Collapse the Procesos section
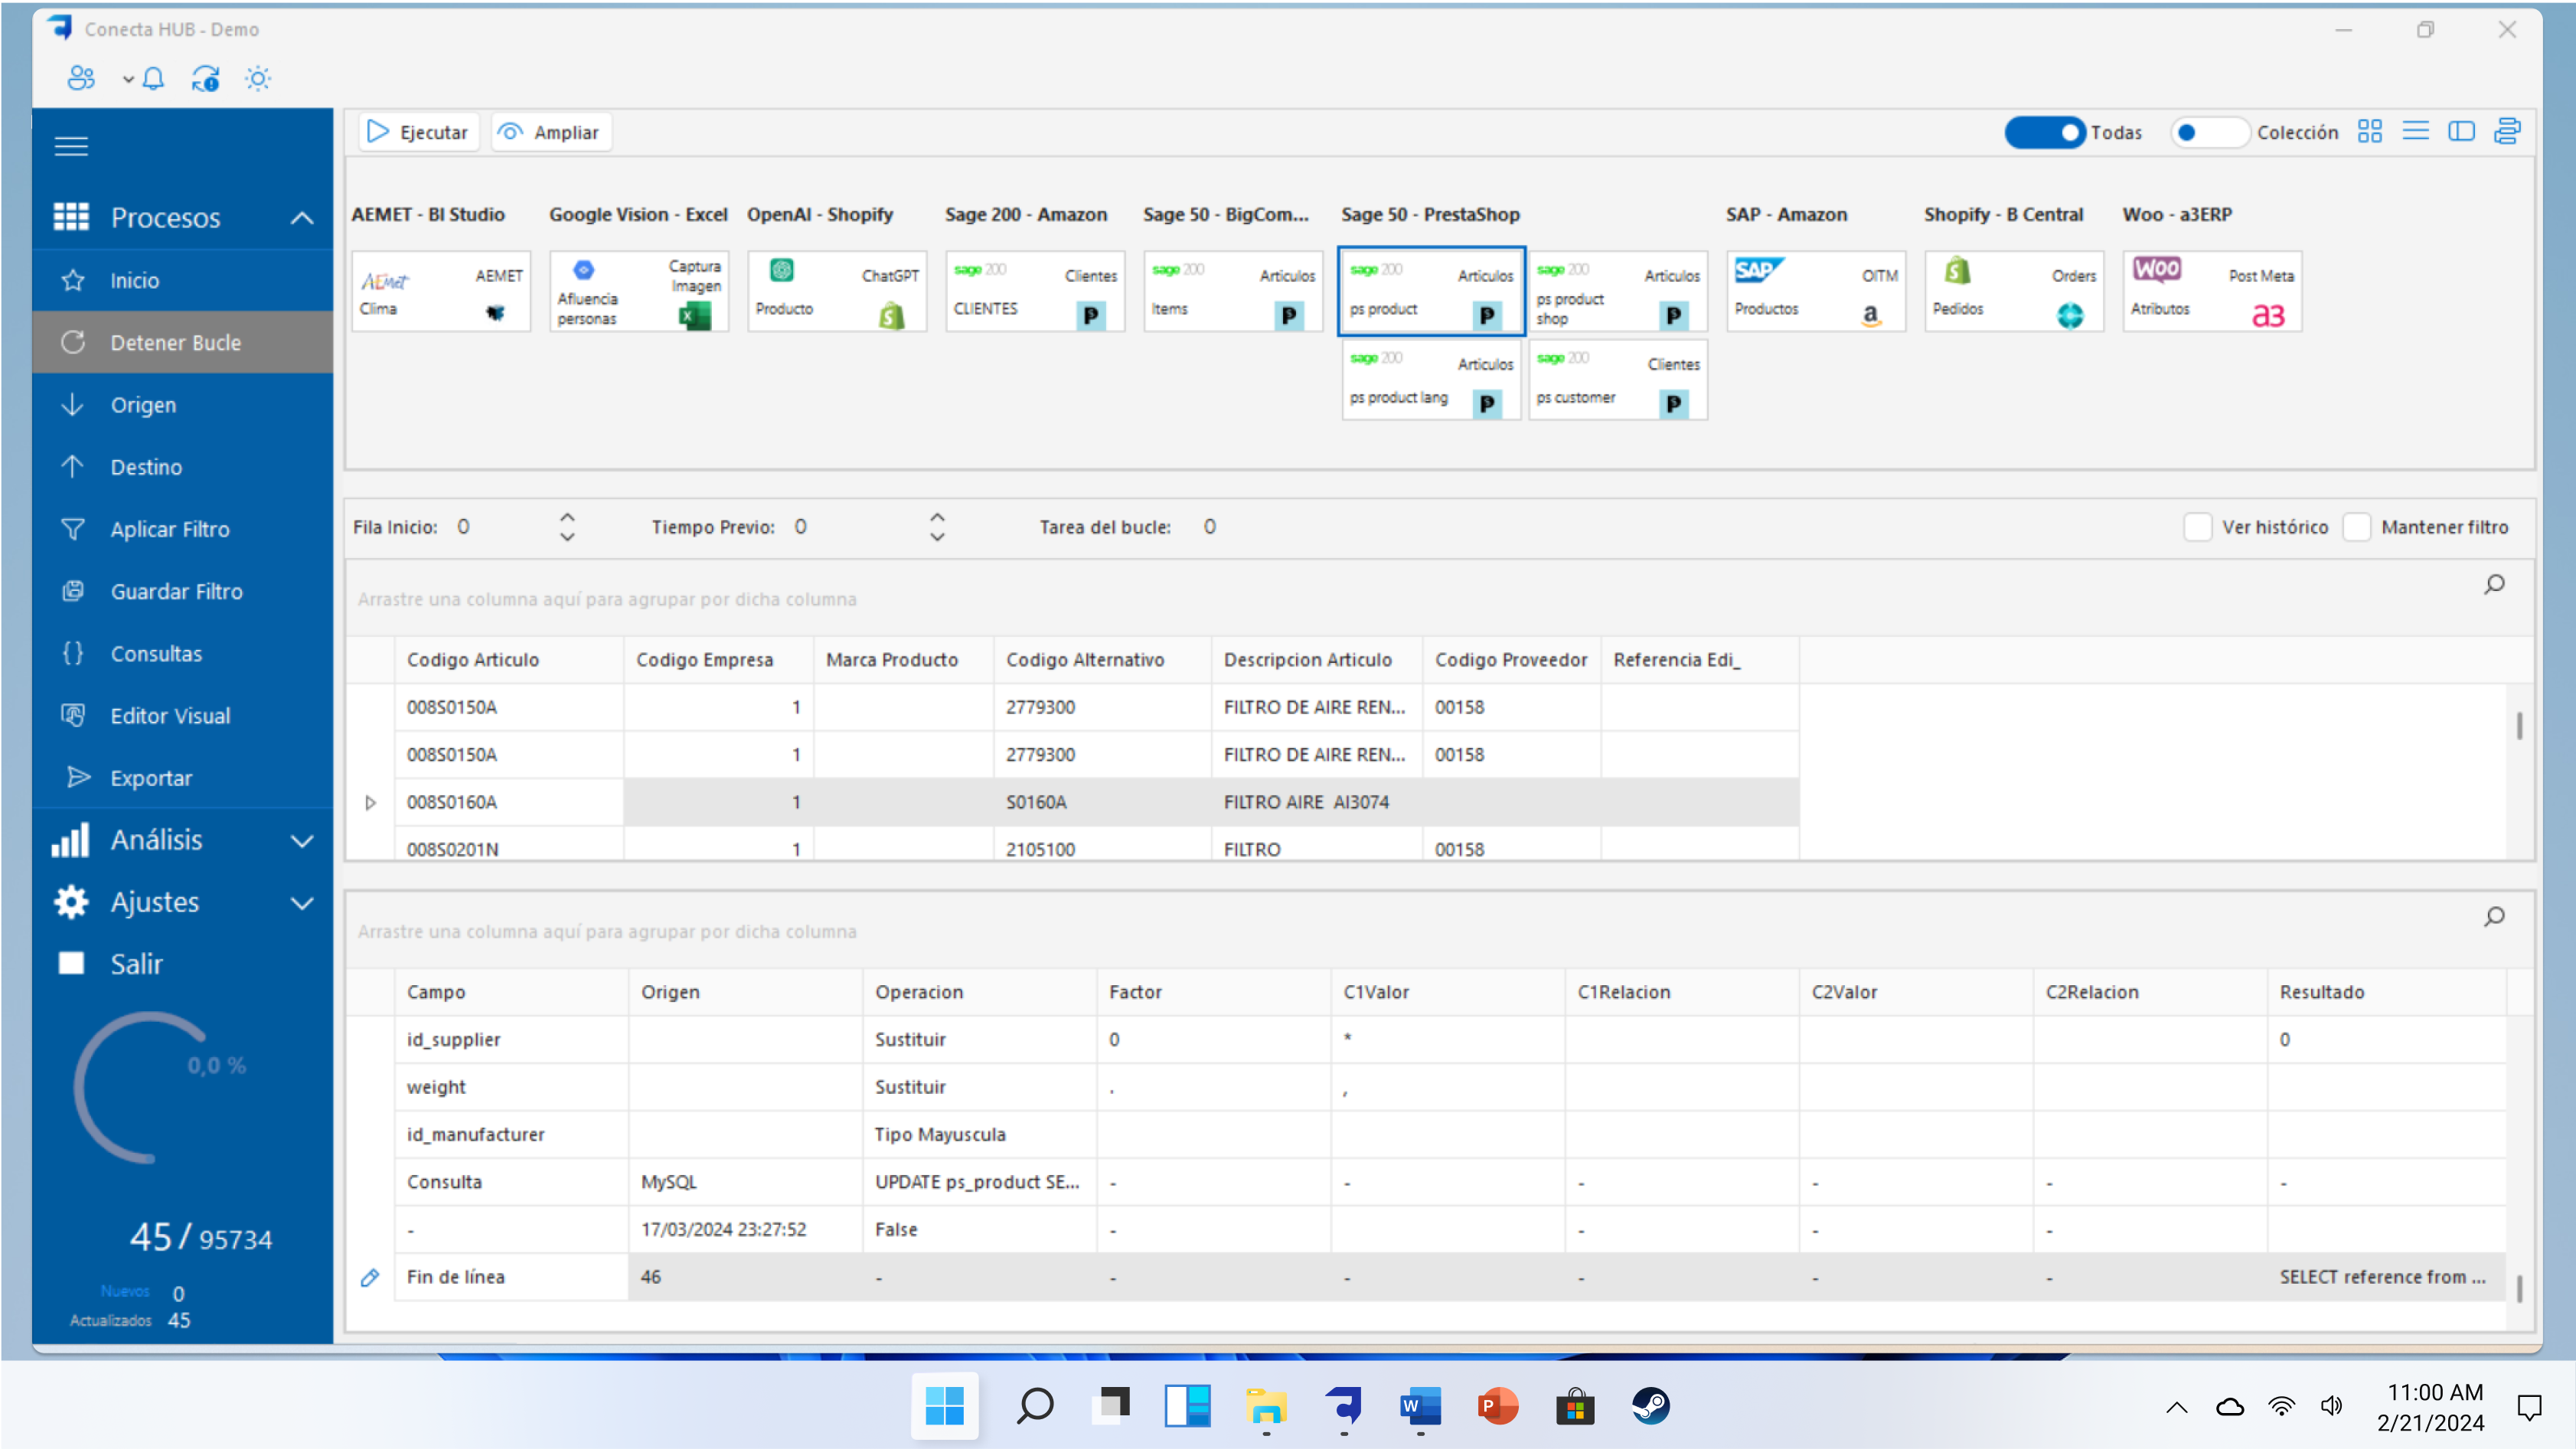This screenshot has width=2576, height=1449. [x=301, y=218]
